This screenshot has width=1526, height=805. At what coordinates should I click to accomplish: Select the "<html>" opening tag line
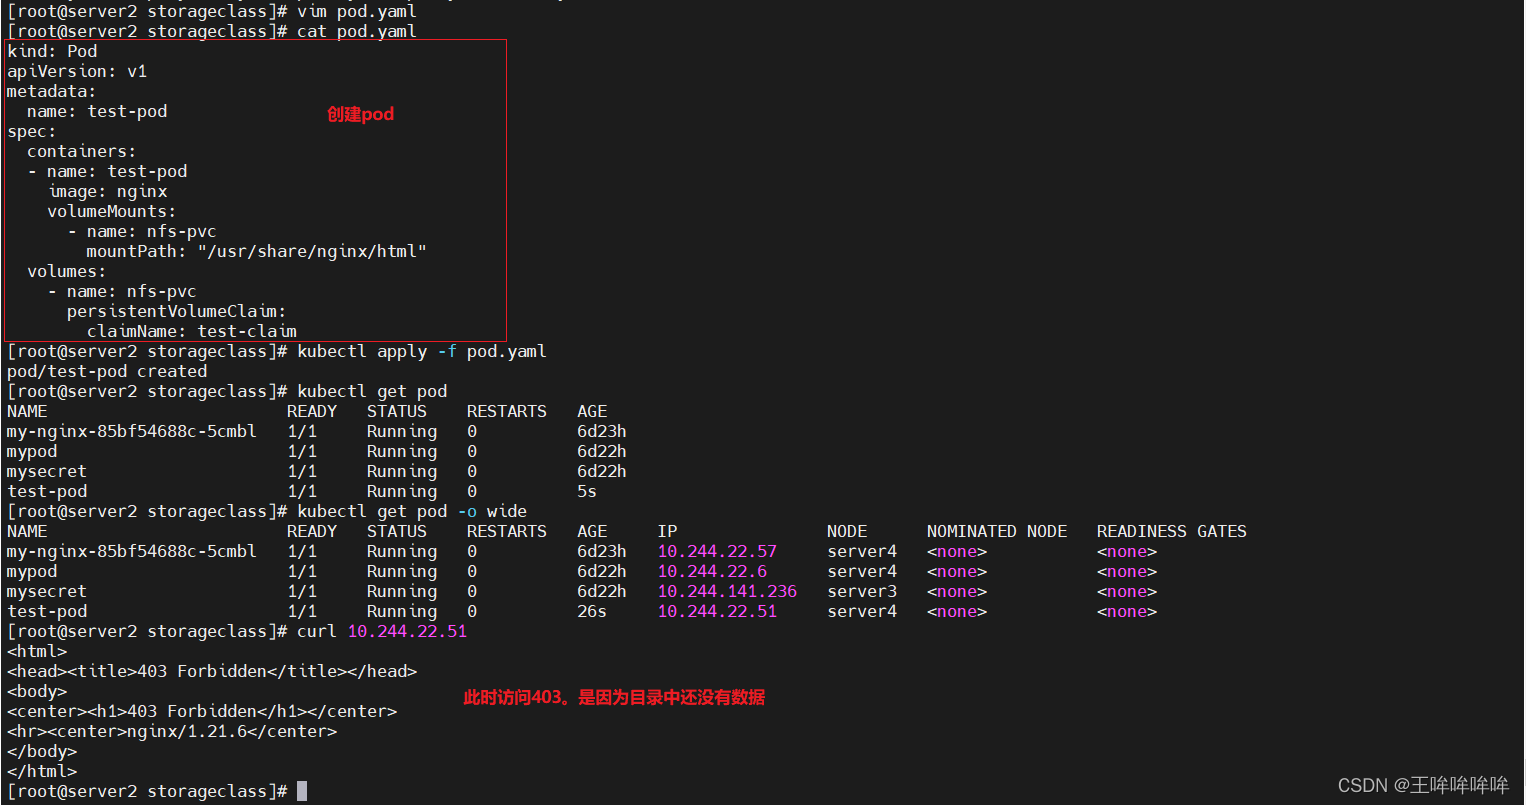coord(37,651)
